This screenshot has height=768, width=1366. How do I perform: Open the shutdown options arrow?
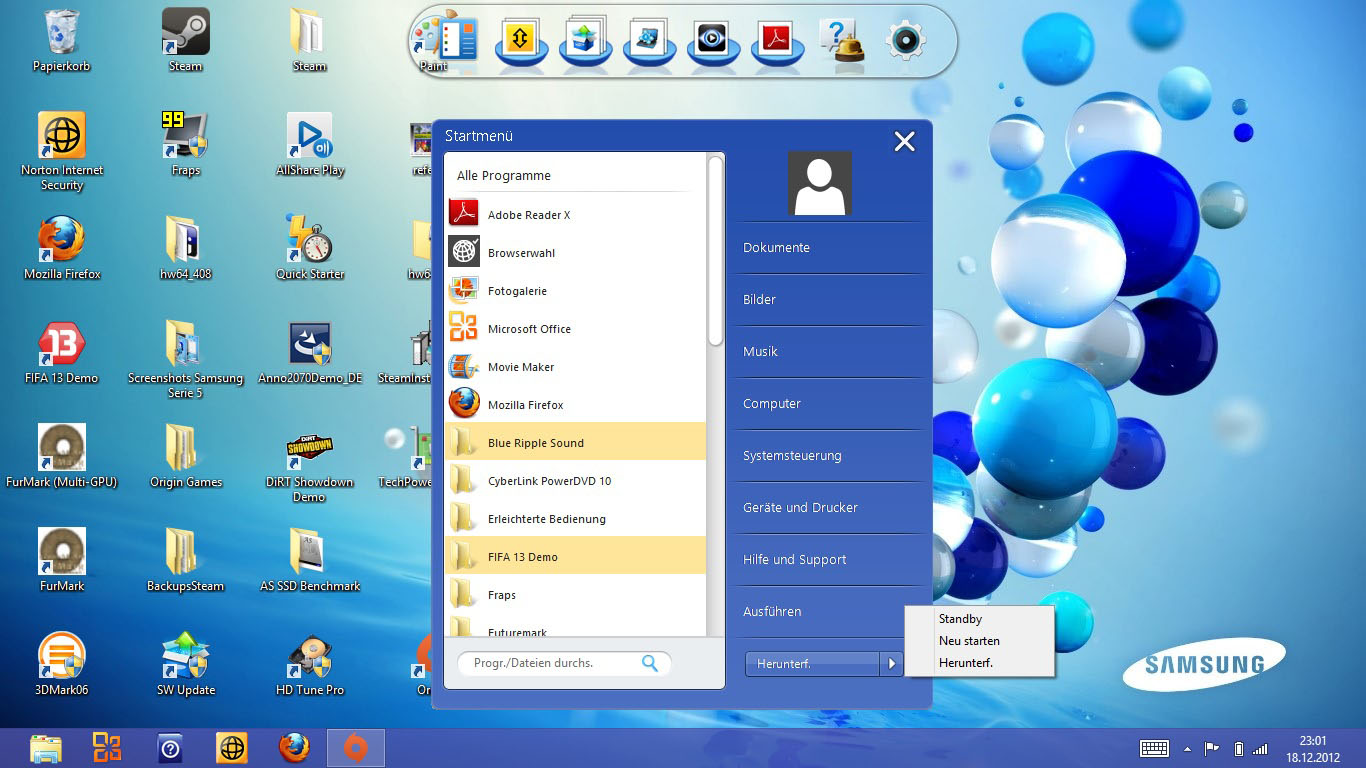pyautogui.click(x=892, y=663)
